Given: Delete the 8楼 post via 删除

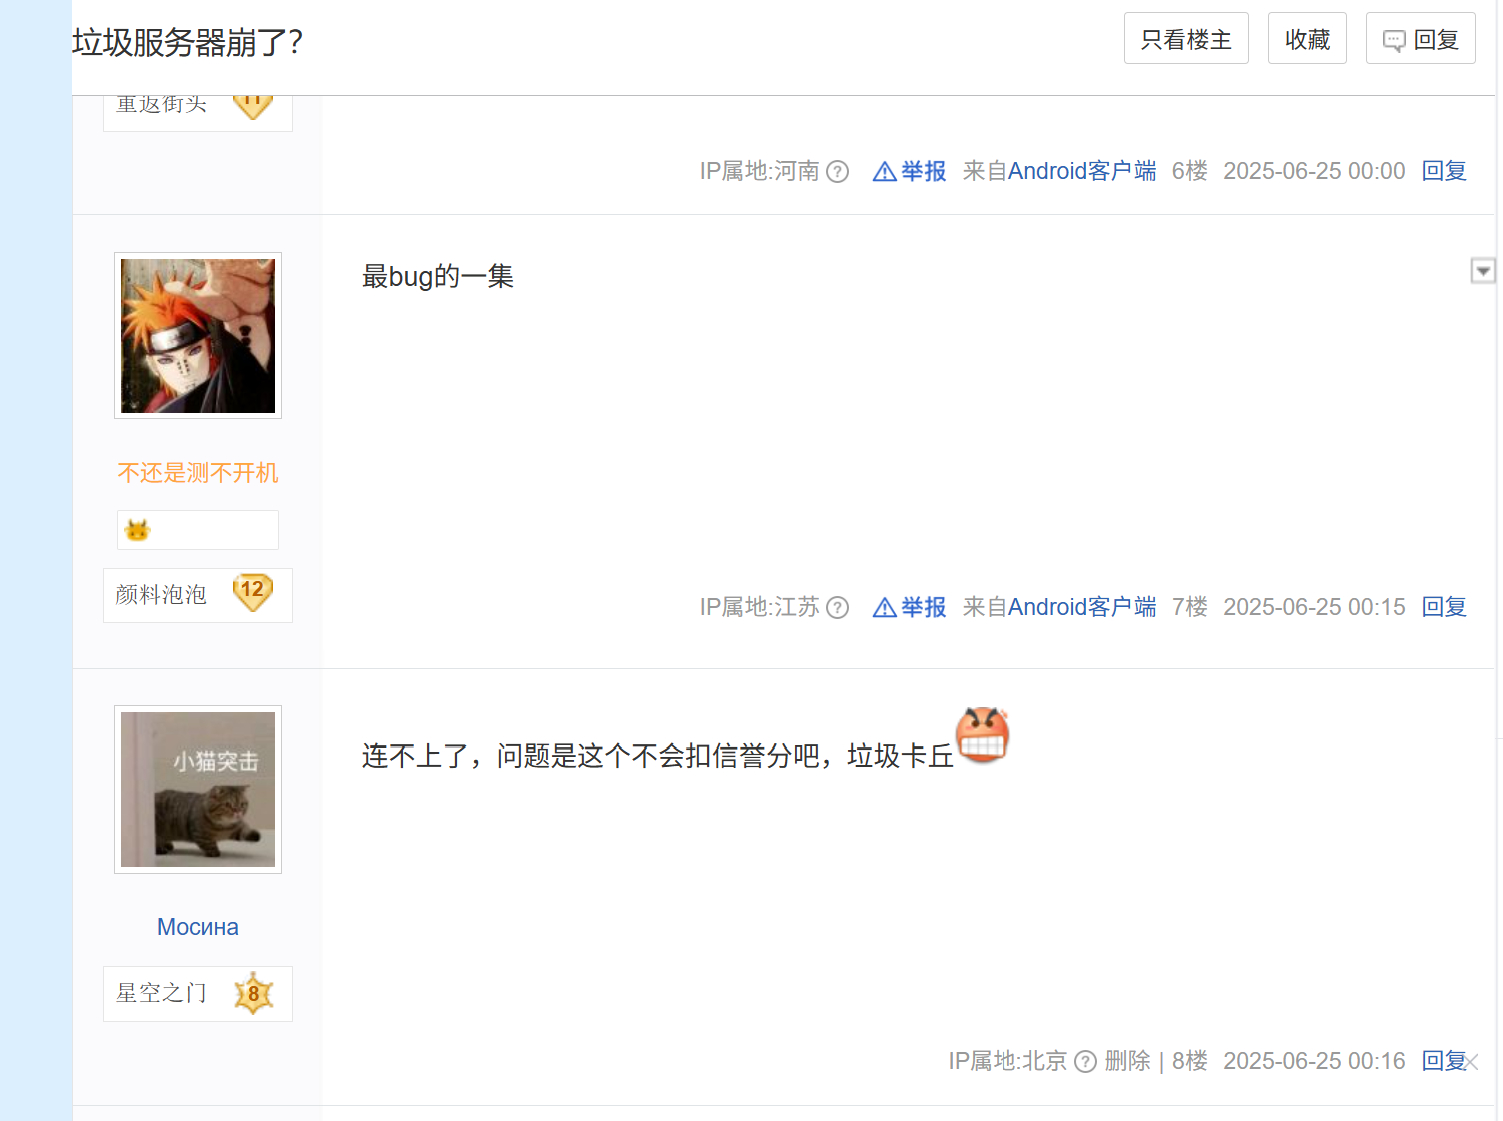Looking at the screenshot, I should pos(1127,1061).
